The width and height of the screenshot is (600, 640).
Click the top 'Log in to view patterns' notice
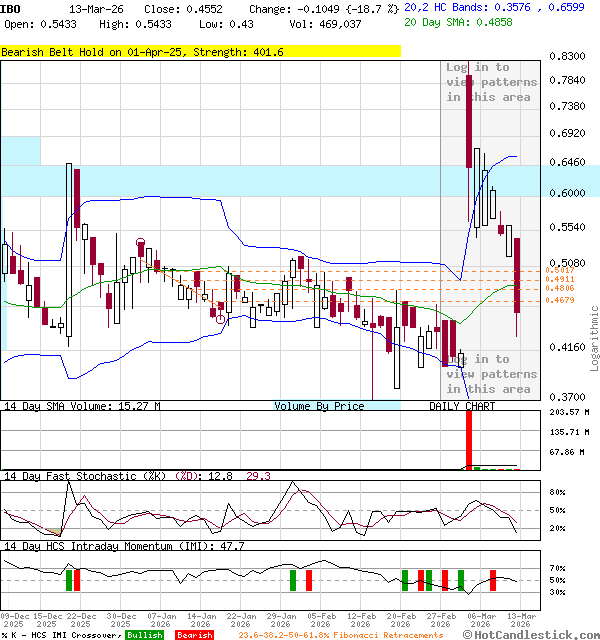(491, 82)
